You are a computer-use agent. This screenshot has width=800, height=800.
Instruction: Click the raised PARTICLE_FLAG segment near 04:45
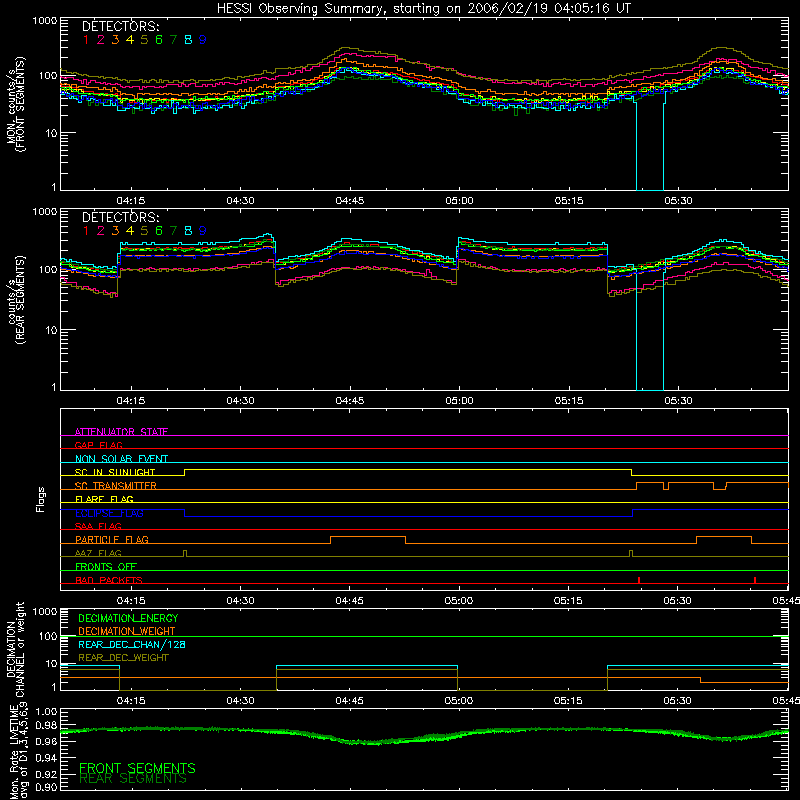[368, 537]
